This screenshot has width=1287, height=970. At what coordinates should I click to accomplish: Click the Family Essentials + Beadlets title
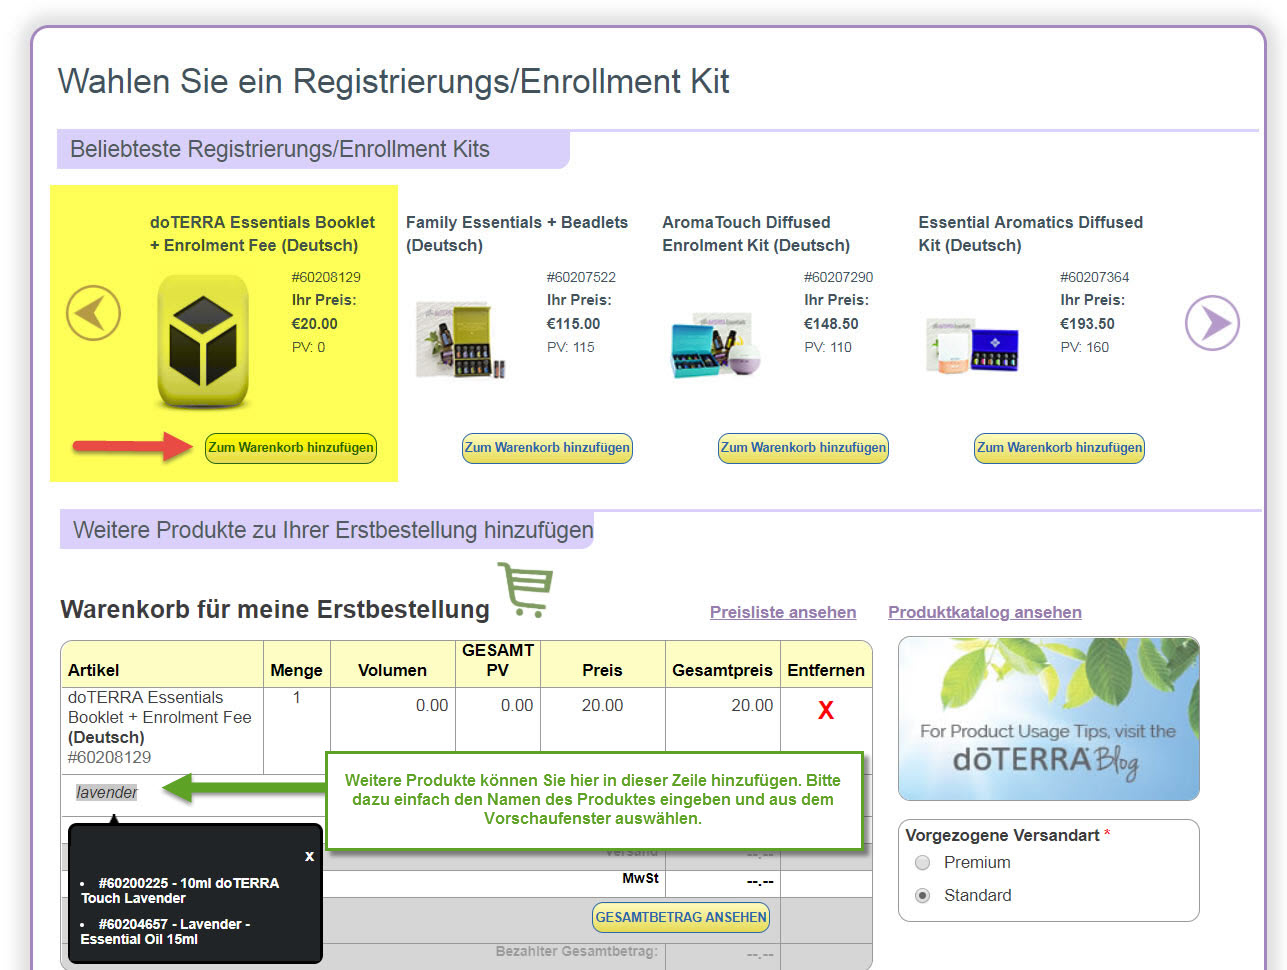517,234
